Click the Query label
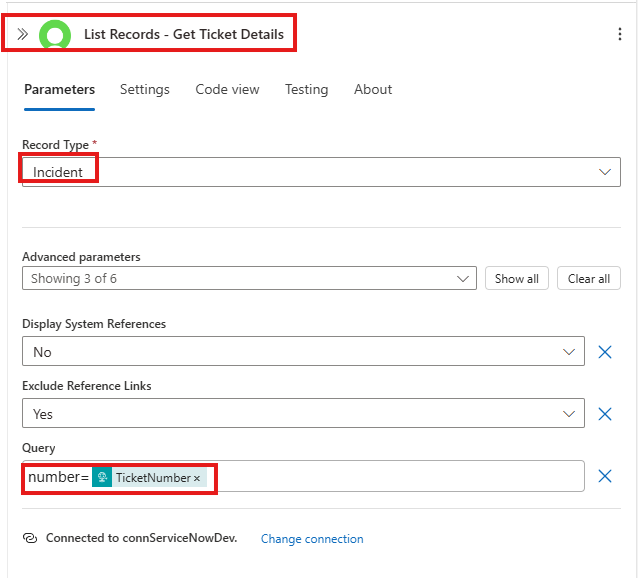The image size is (638, 578). tap(39, 448)
